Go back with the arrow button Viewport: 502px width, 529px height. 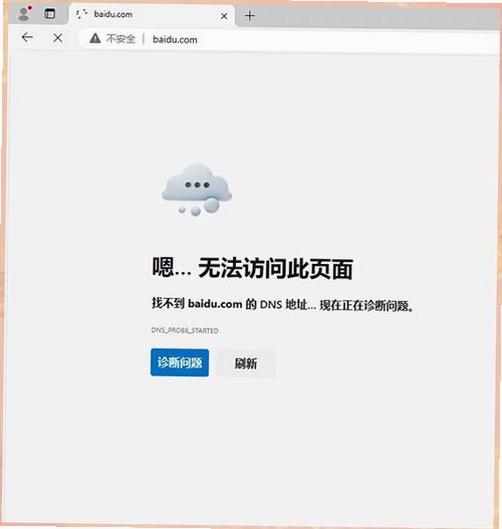pyautogui.click(x=27, y=37)
